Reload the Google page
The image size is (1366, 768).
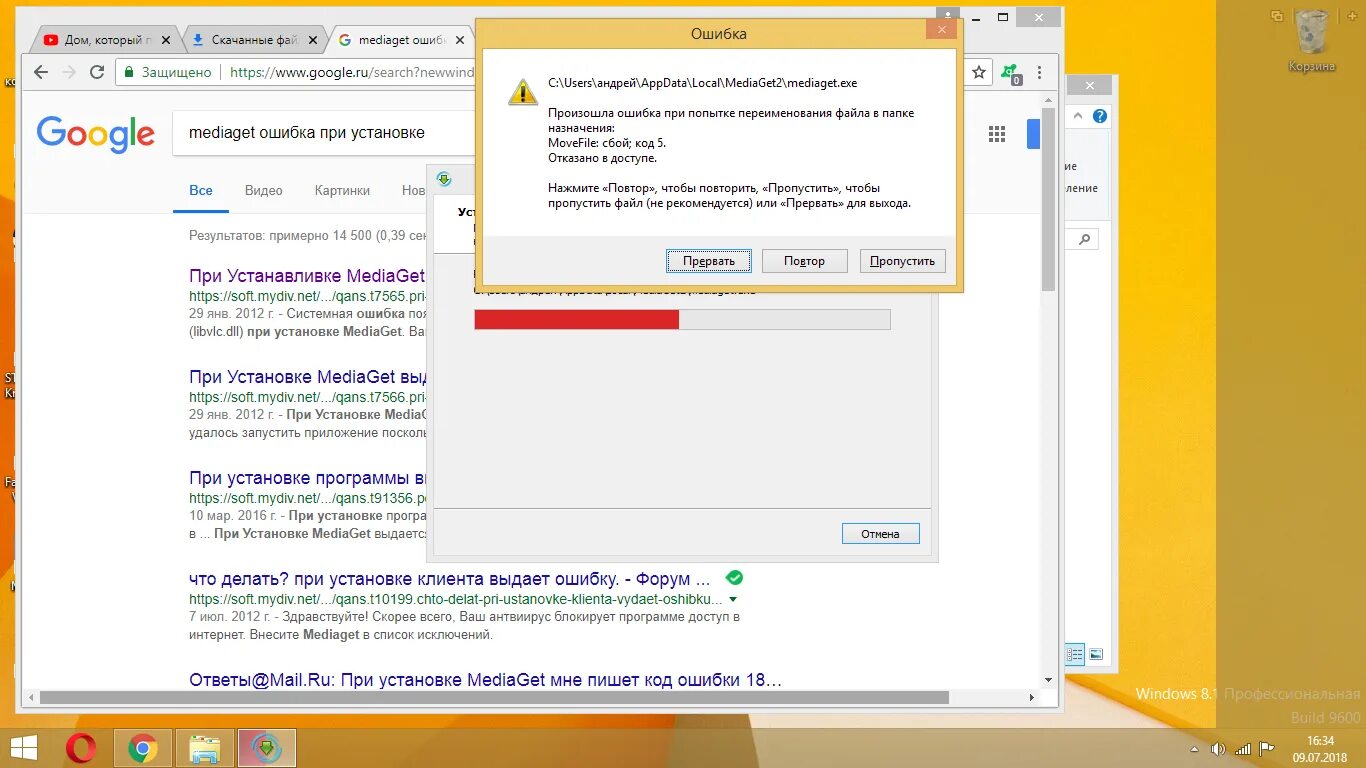pos(97,72)
